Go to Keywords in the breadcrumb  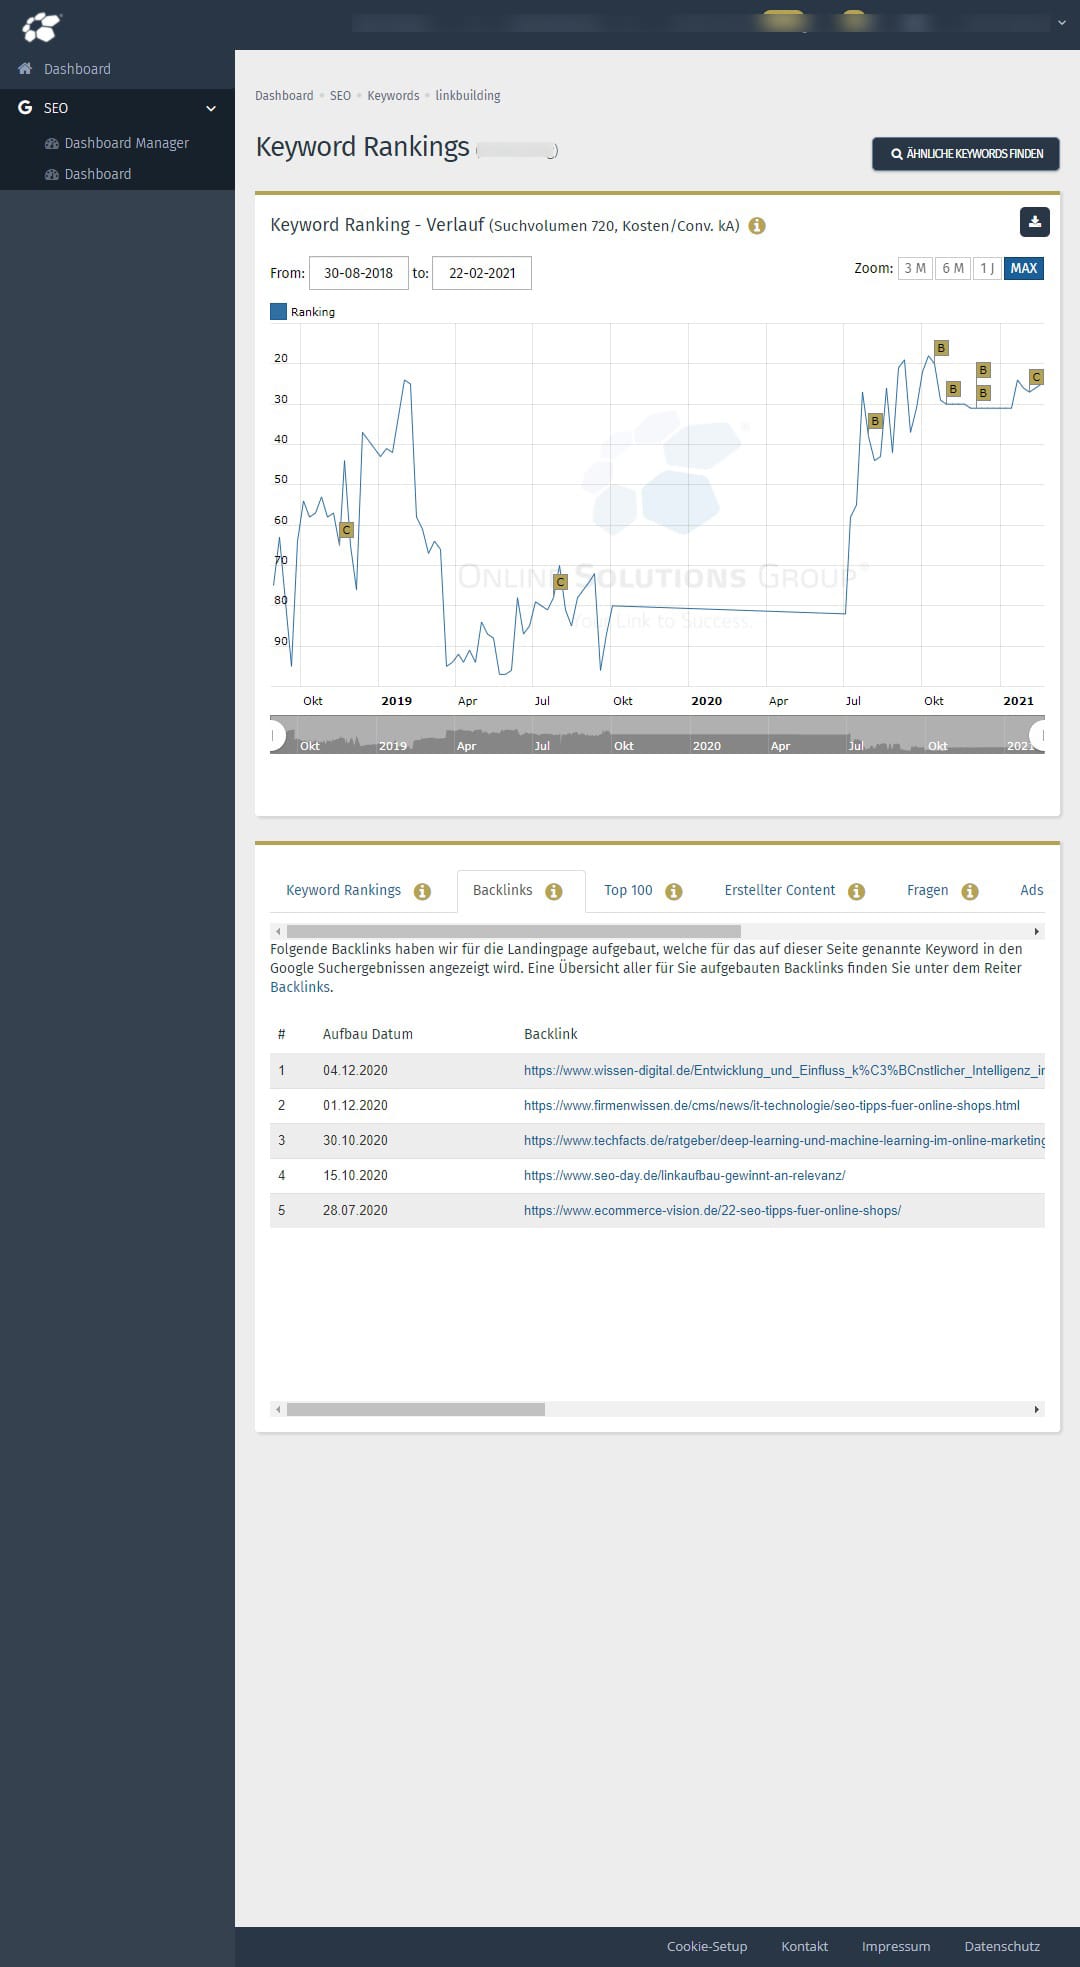[393, 96]
